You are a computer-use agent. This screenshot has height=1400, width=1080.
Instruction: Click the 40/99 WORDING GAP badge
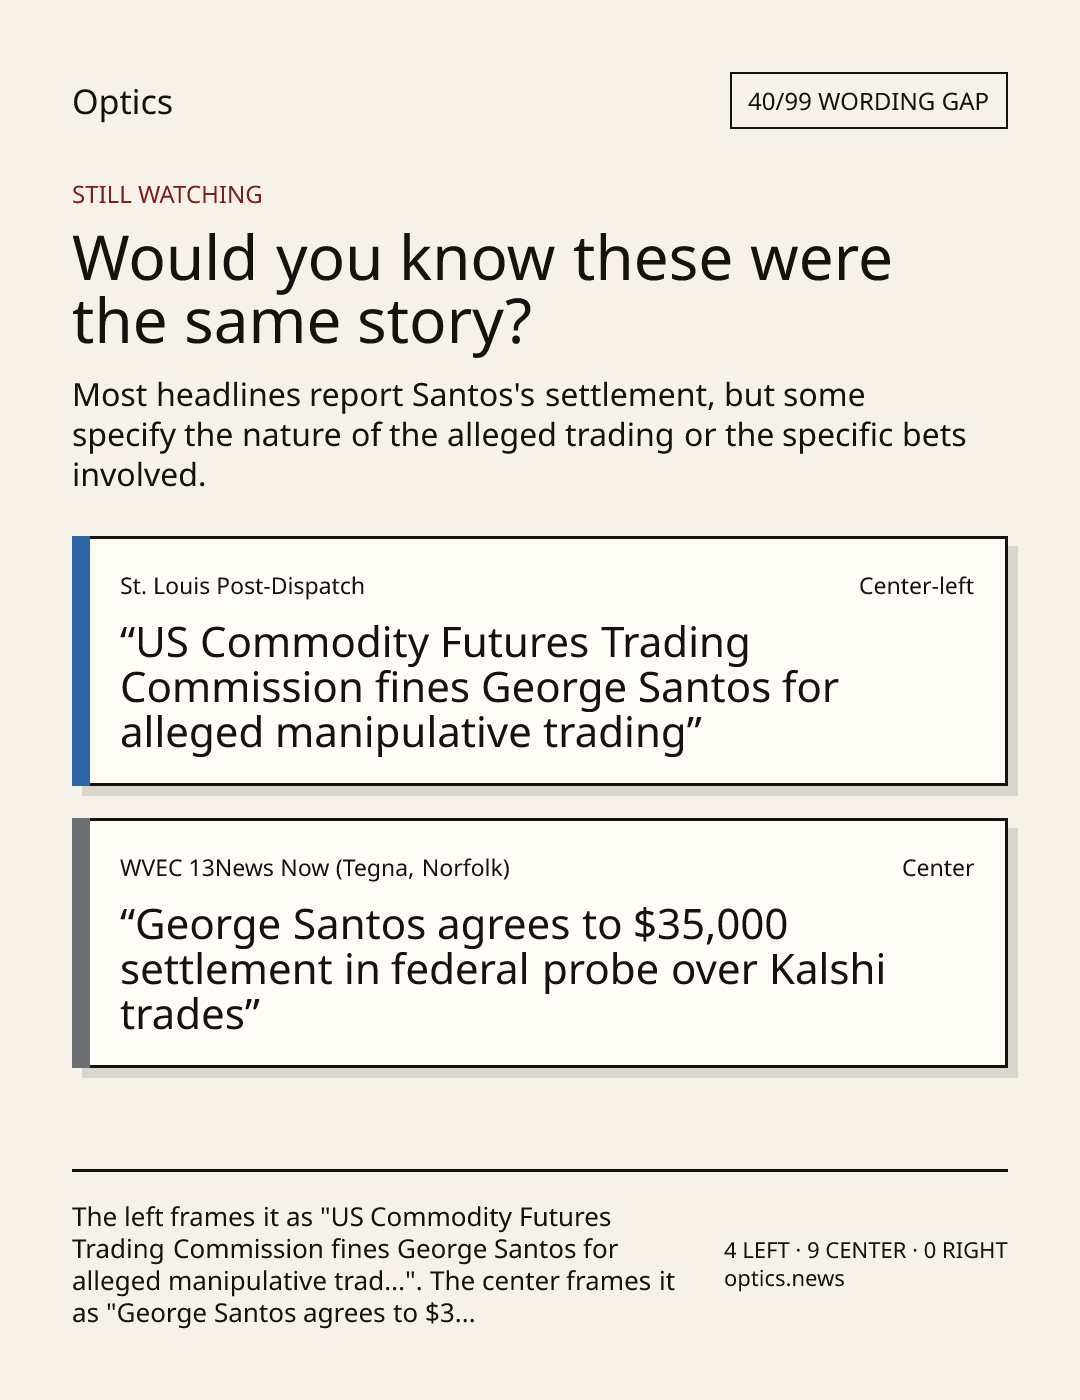[868, 101]
